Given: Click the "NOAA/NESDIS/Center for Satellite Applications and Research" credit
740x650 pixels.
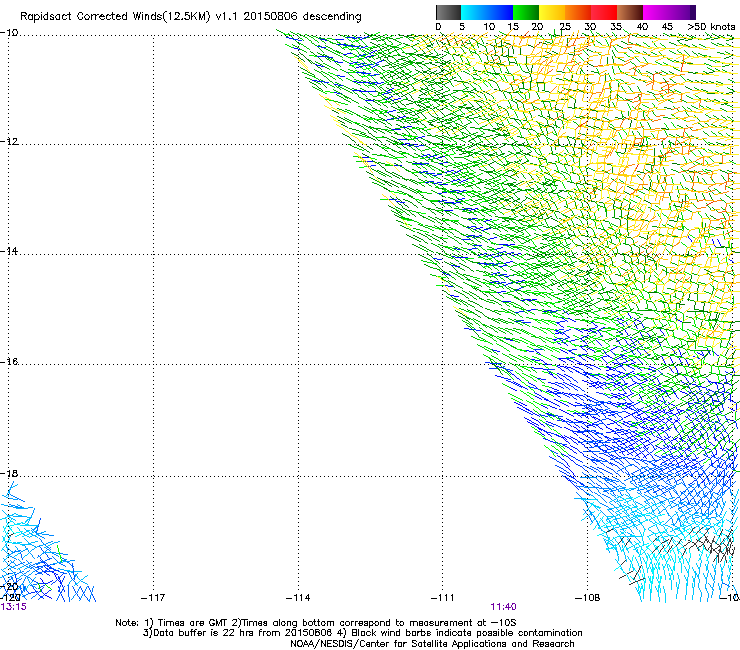Looking at the screenshot, I should pyautogui.click(x=432, y=644).
